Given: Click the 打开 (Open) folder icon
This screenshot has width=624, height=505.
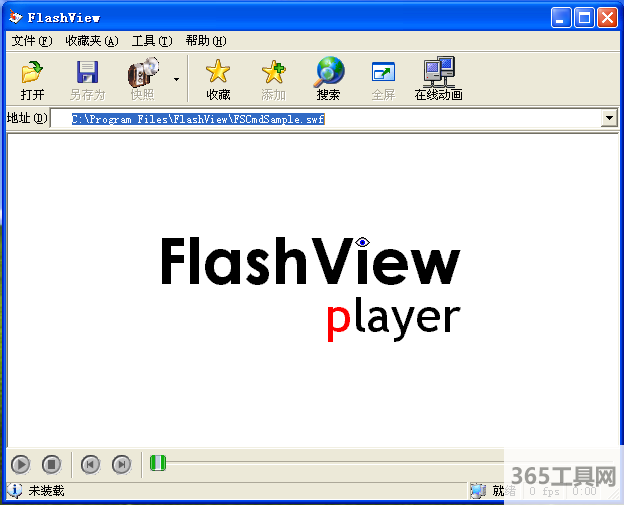Looking at the screenshot, I should tap(32, 73).
